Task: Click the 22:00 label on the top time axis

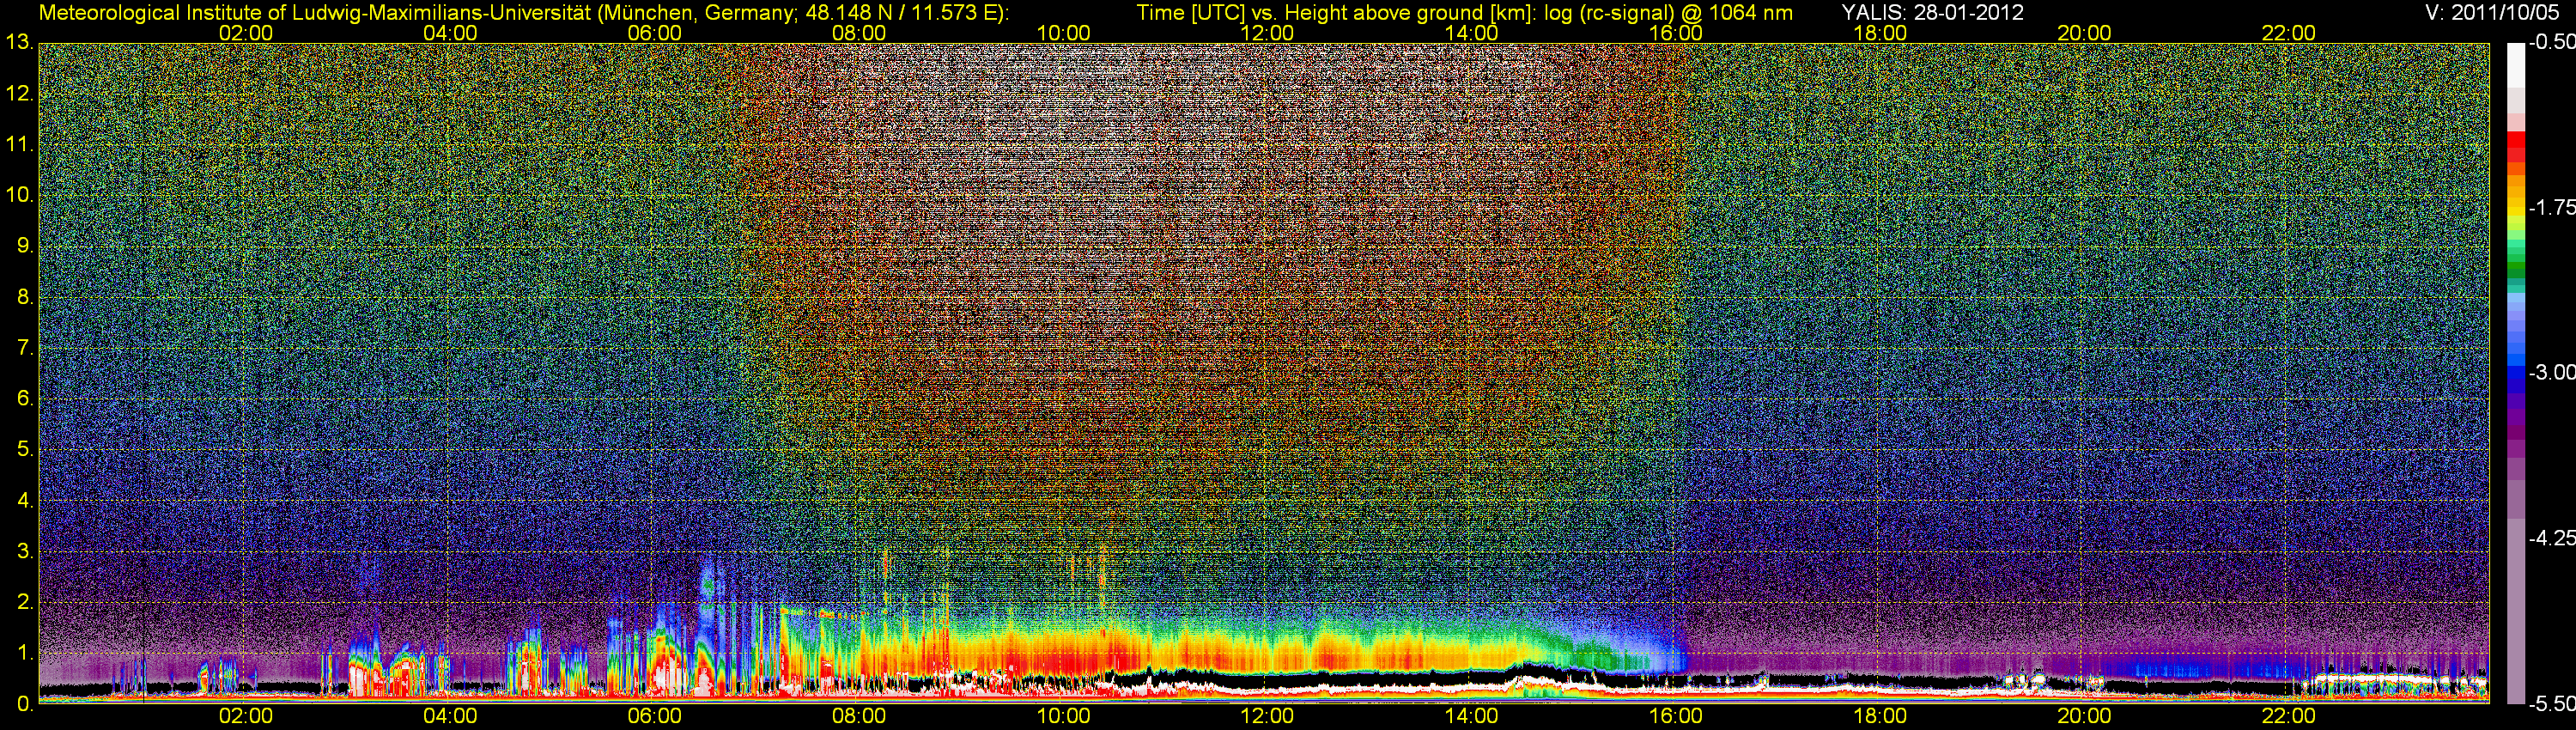Action: [x=2288, y=33]
